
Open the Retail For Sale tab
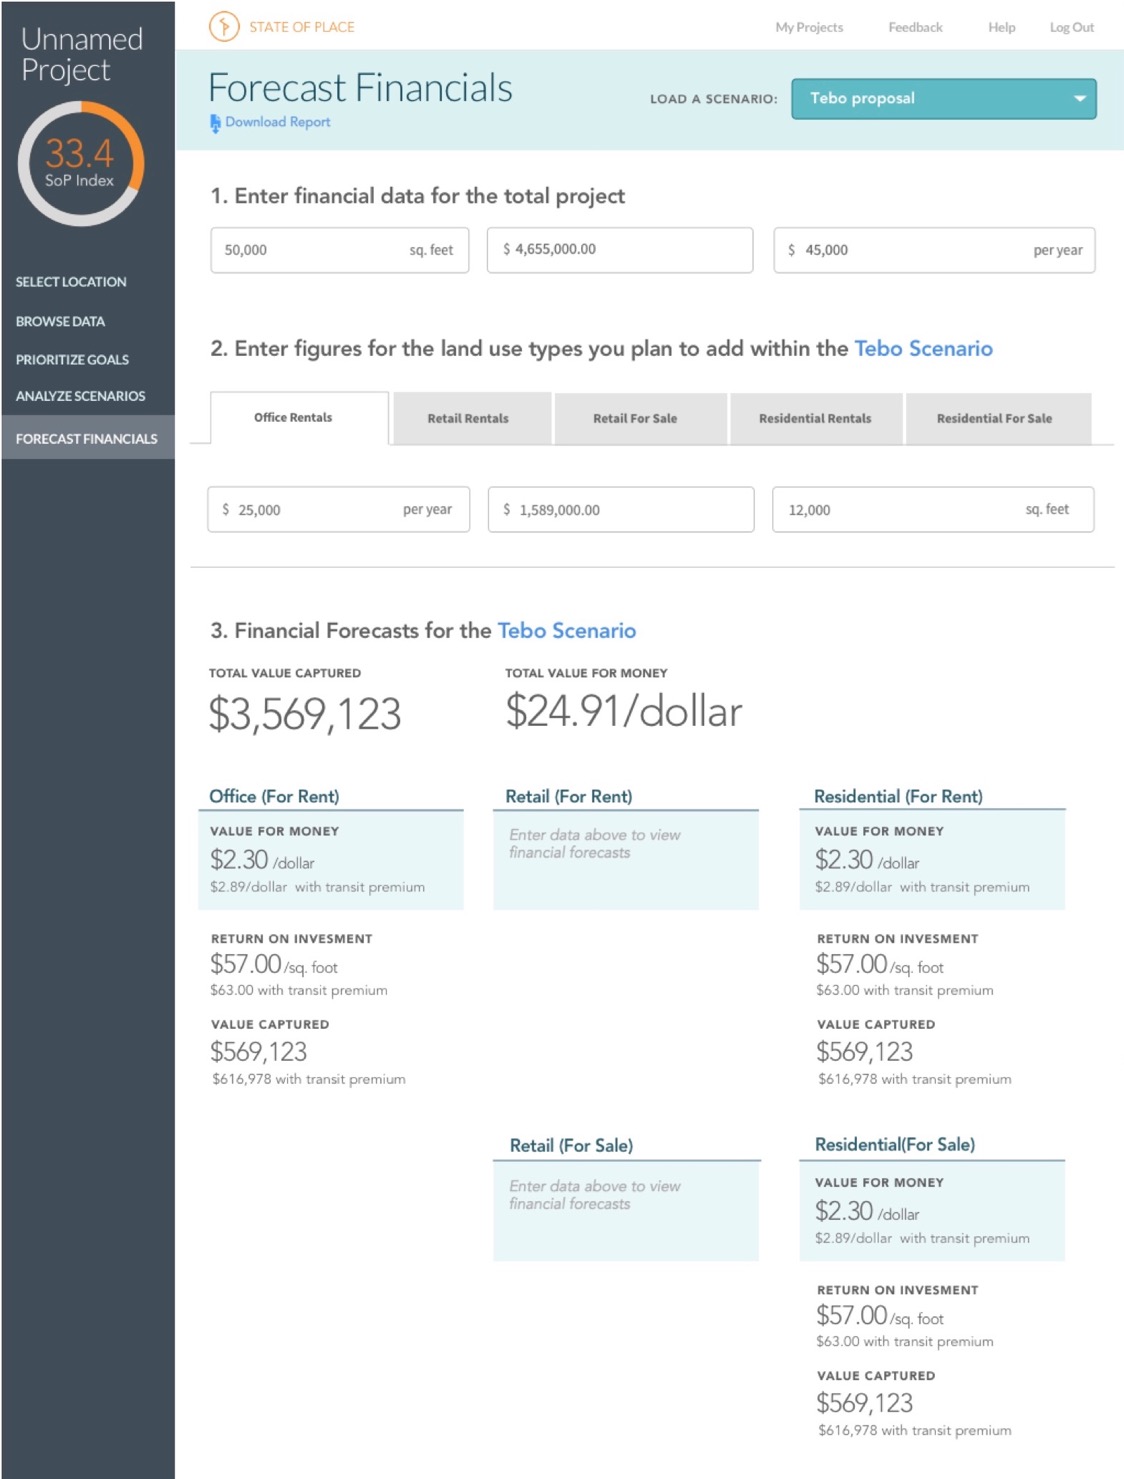point(635,418)
